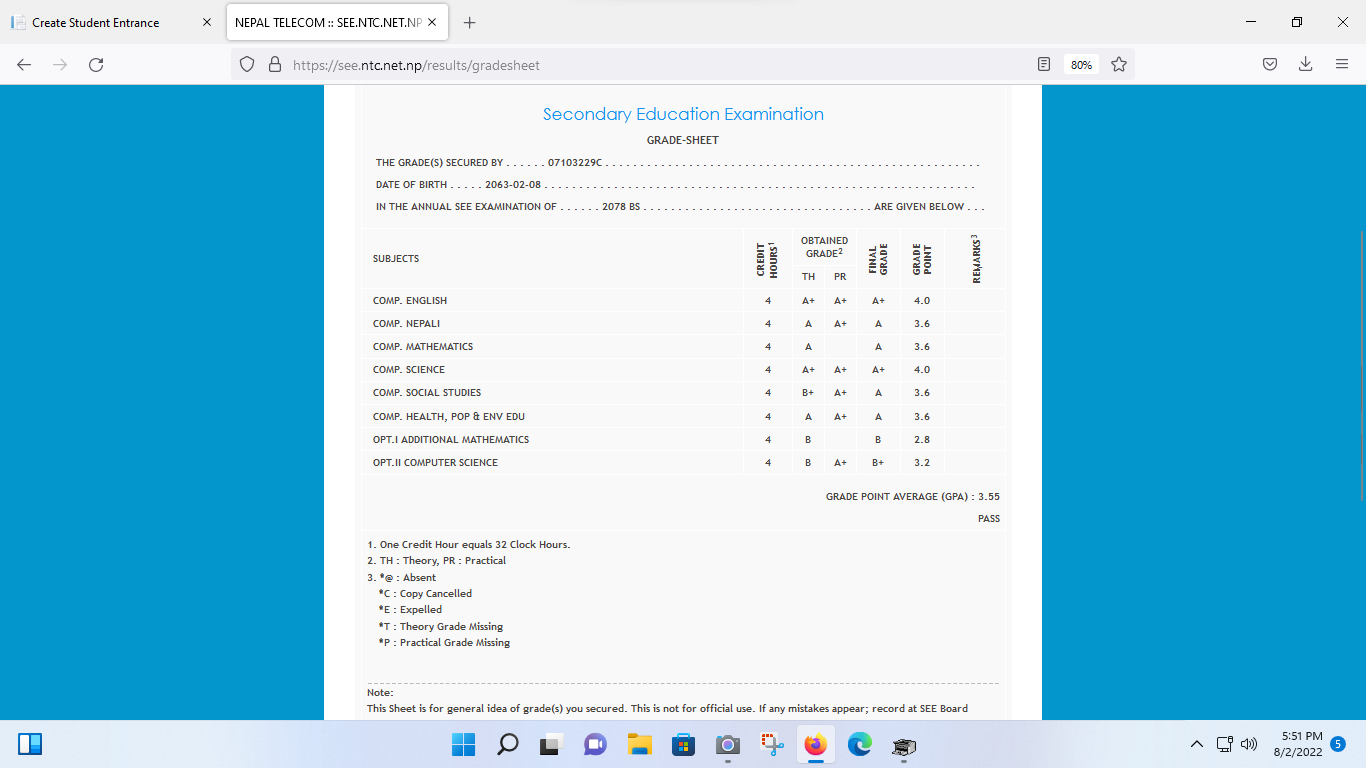The image size is (1366, 768).
Task: Open the Firefox Downloads panel
Action: [1305, 65]
